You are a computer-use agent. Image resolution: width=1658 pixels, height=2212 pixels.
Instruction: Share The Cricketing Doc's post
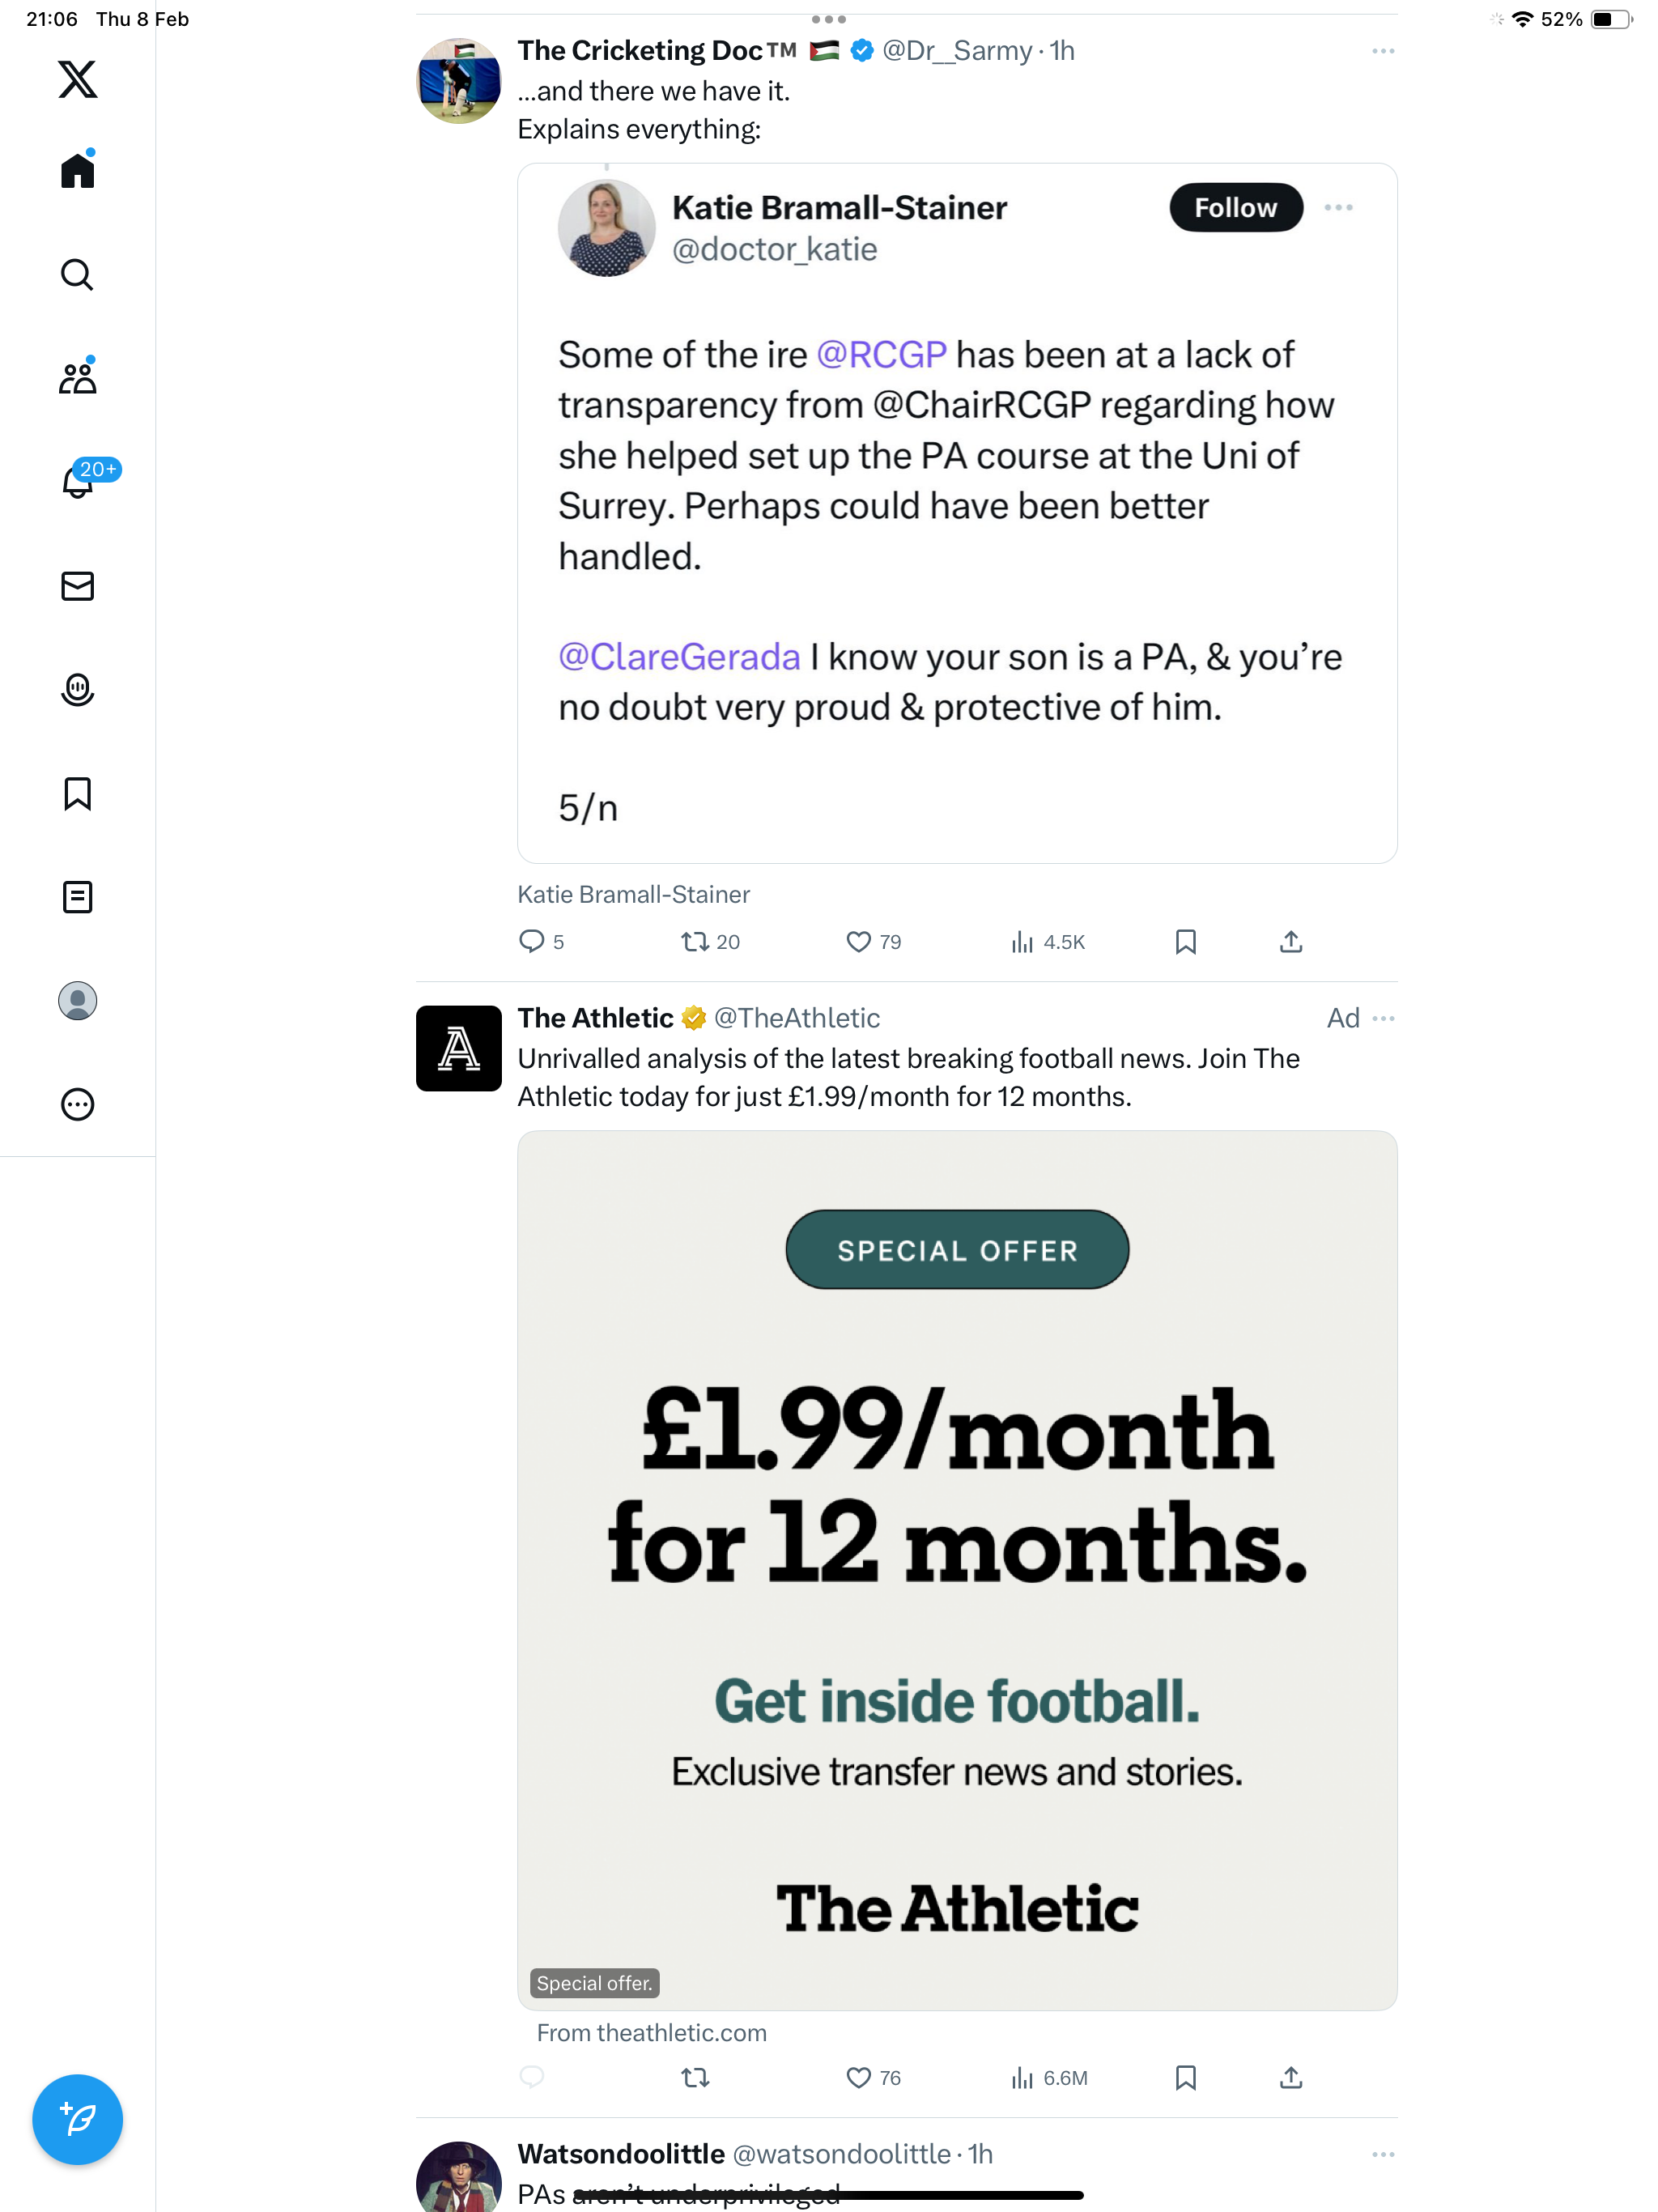pyautogui.click(x=1291, y=942)
